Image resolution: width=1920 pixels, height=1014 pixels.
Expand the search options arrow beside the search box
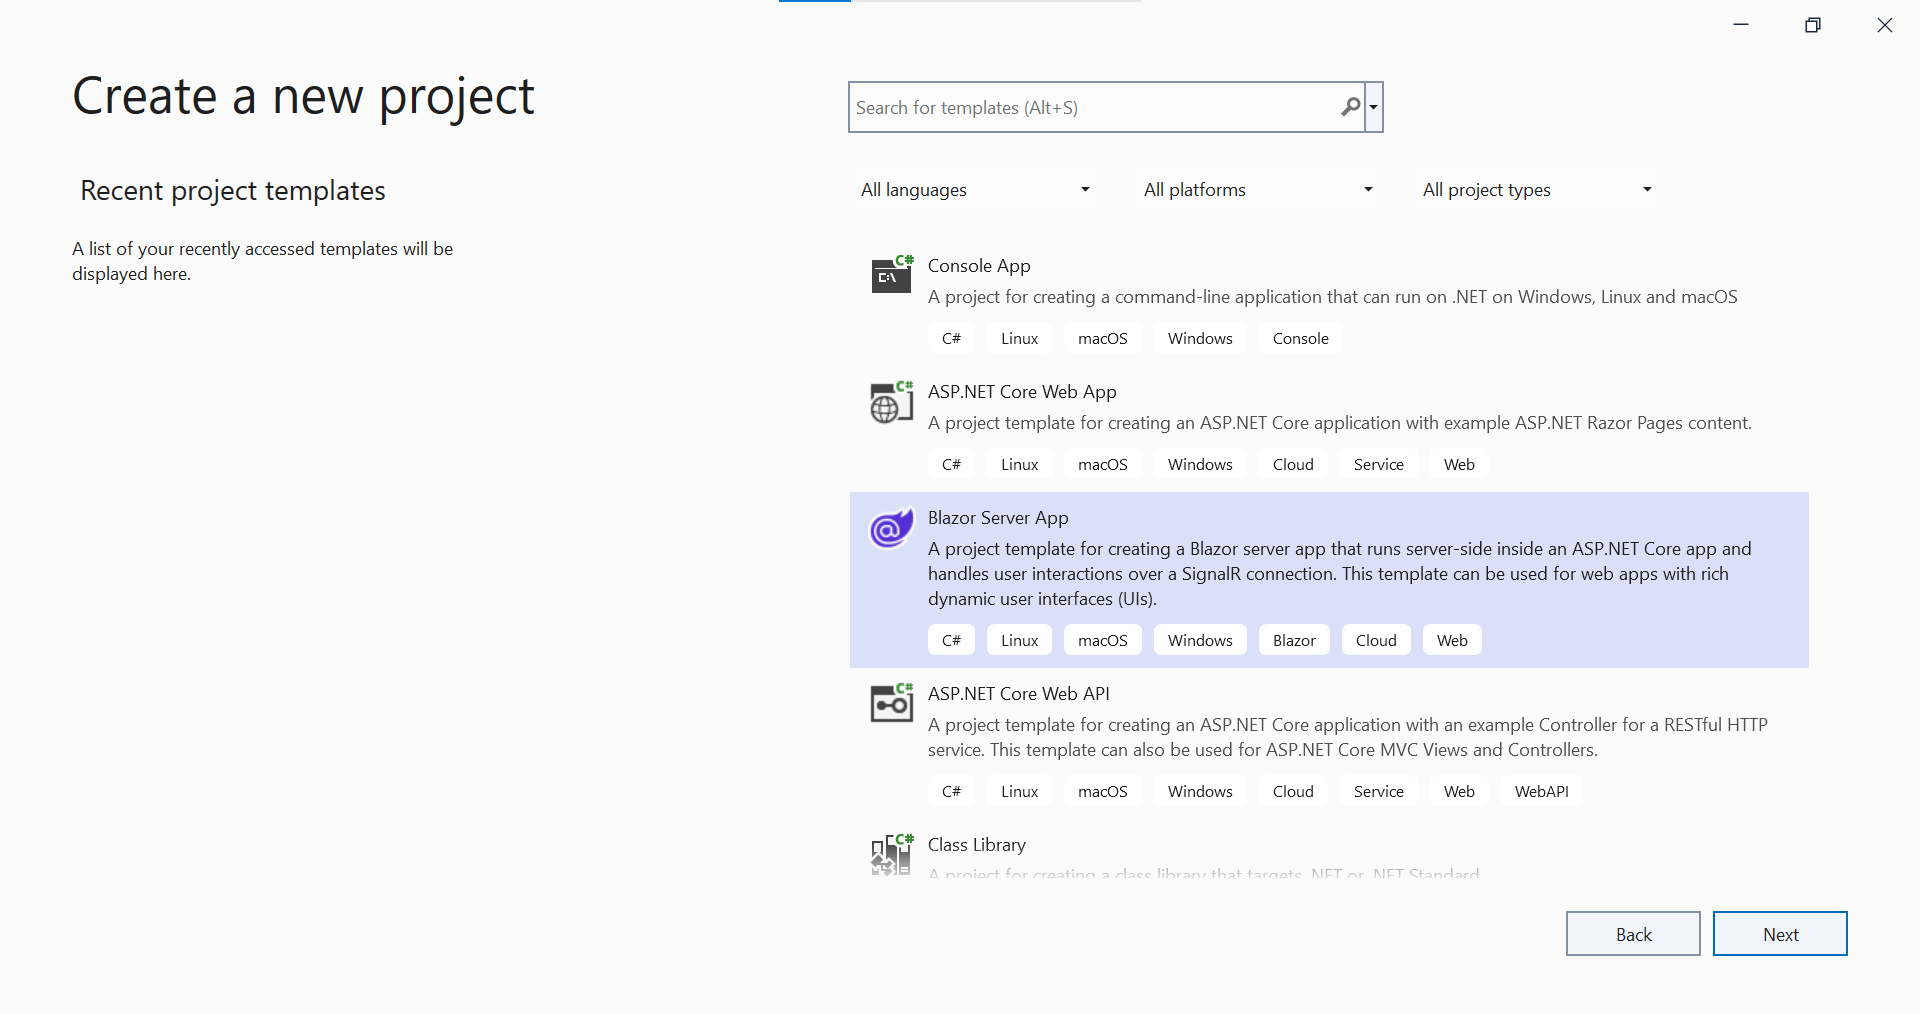1373,107
